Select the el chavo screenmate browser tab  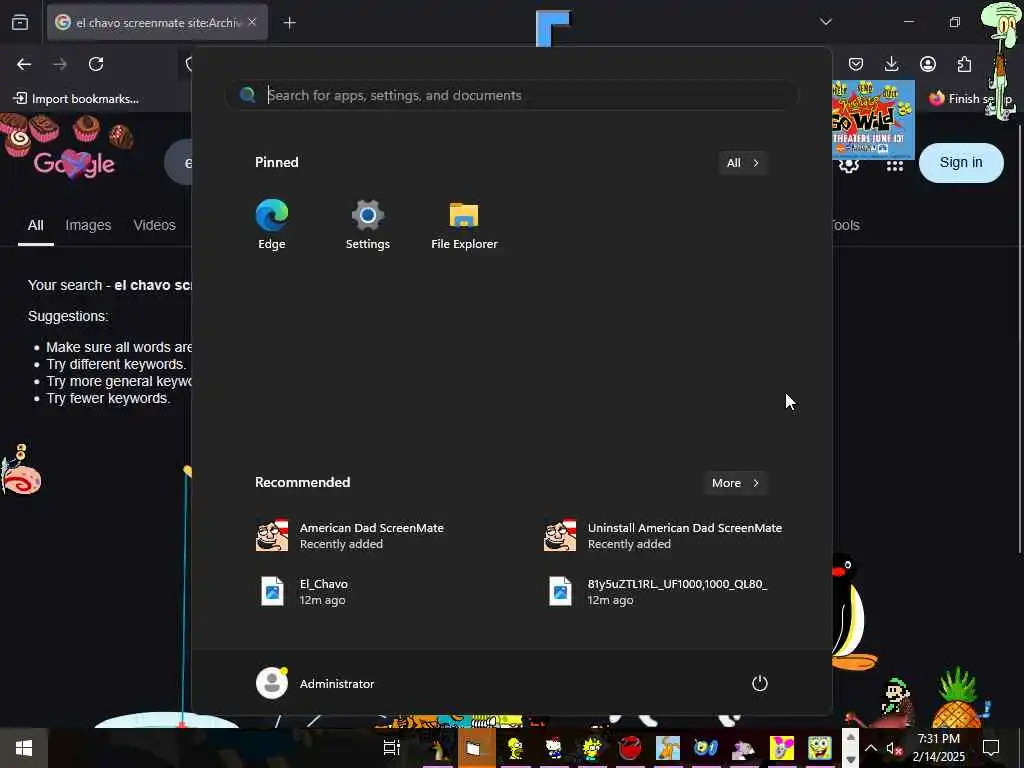click(157, 22)
